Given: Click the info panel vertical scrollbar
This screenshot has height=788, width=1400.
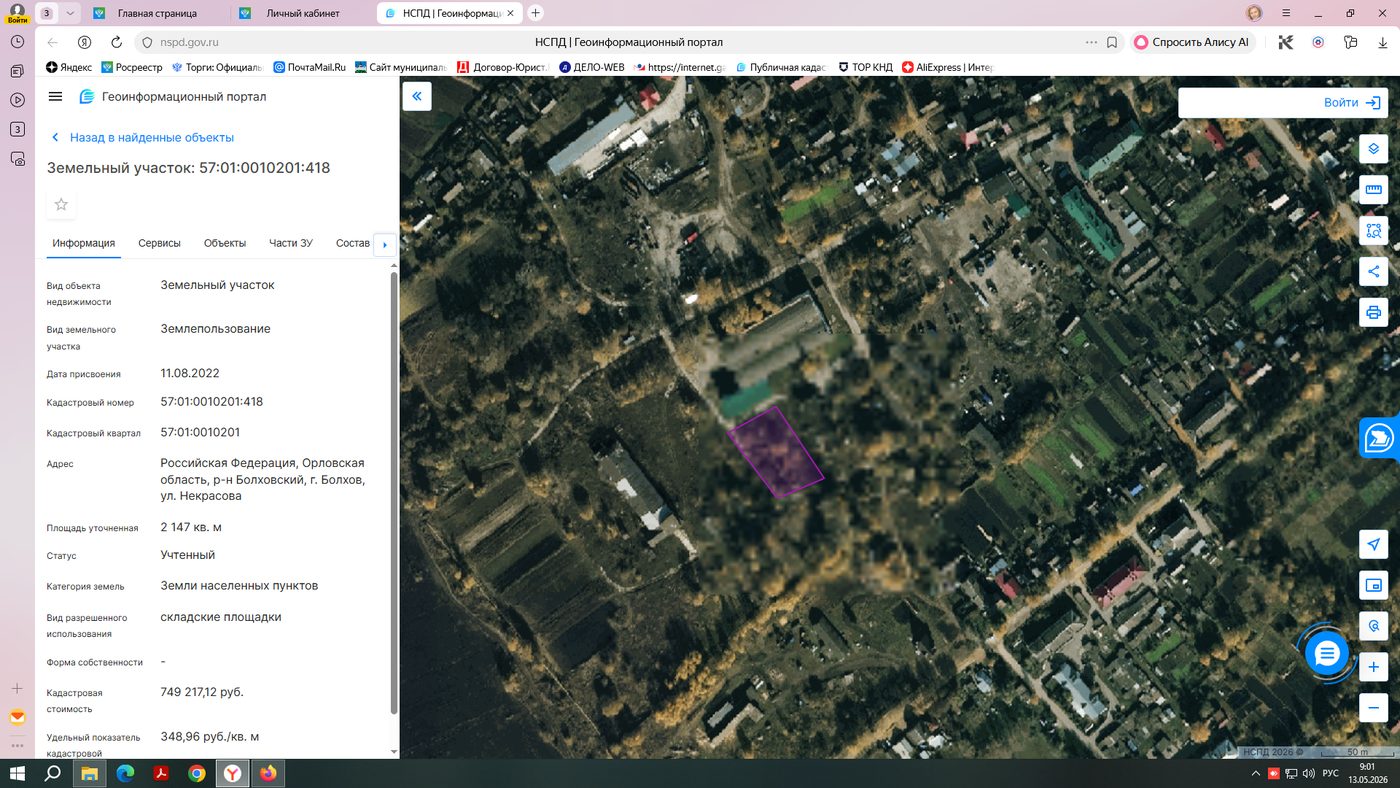Looking at the screenshot, I should [x=393, y=492].
